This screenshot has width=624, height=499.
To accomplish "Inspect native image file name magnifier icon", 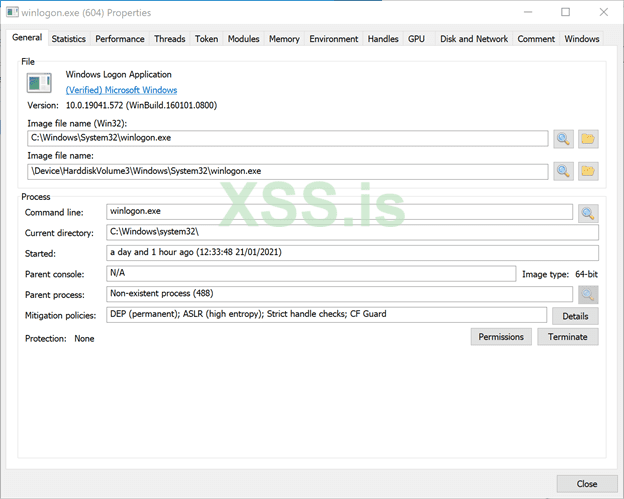I will [x=563, y=171].
